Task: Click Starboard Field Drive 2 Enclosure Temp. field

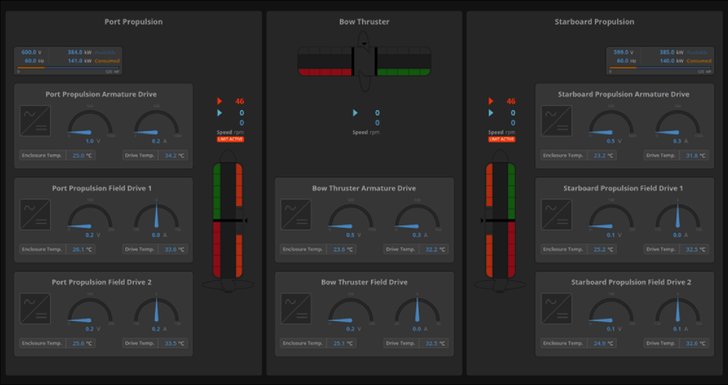Action: pyautogui.click(x=579, y=343)
